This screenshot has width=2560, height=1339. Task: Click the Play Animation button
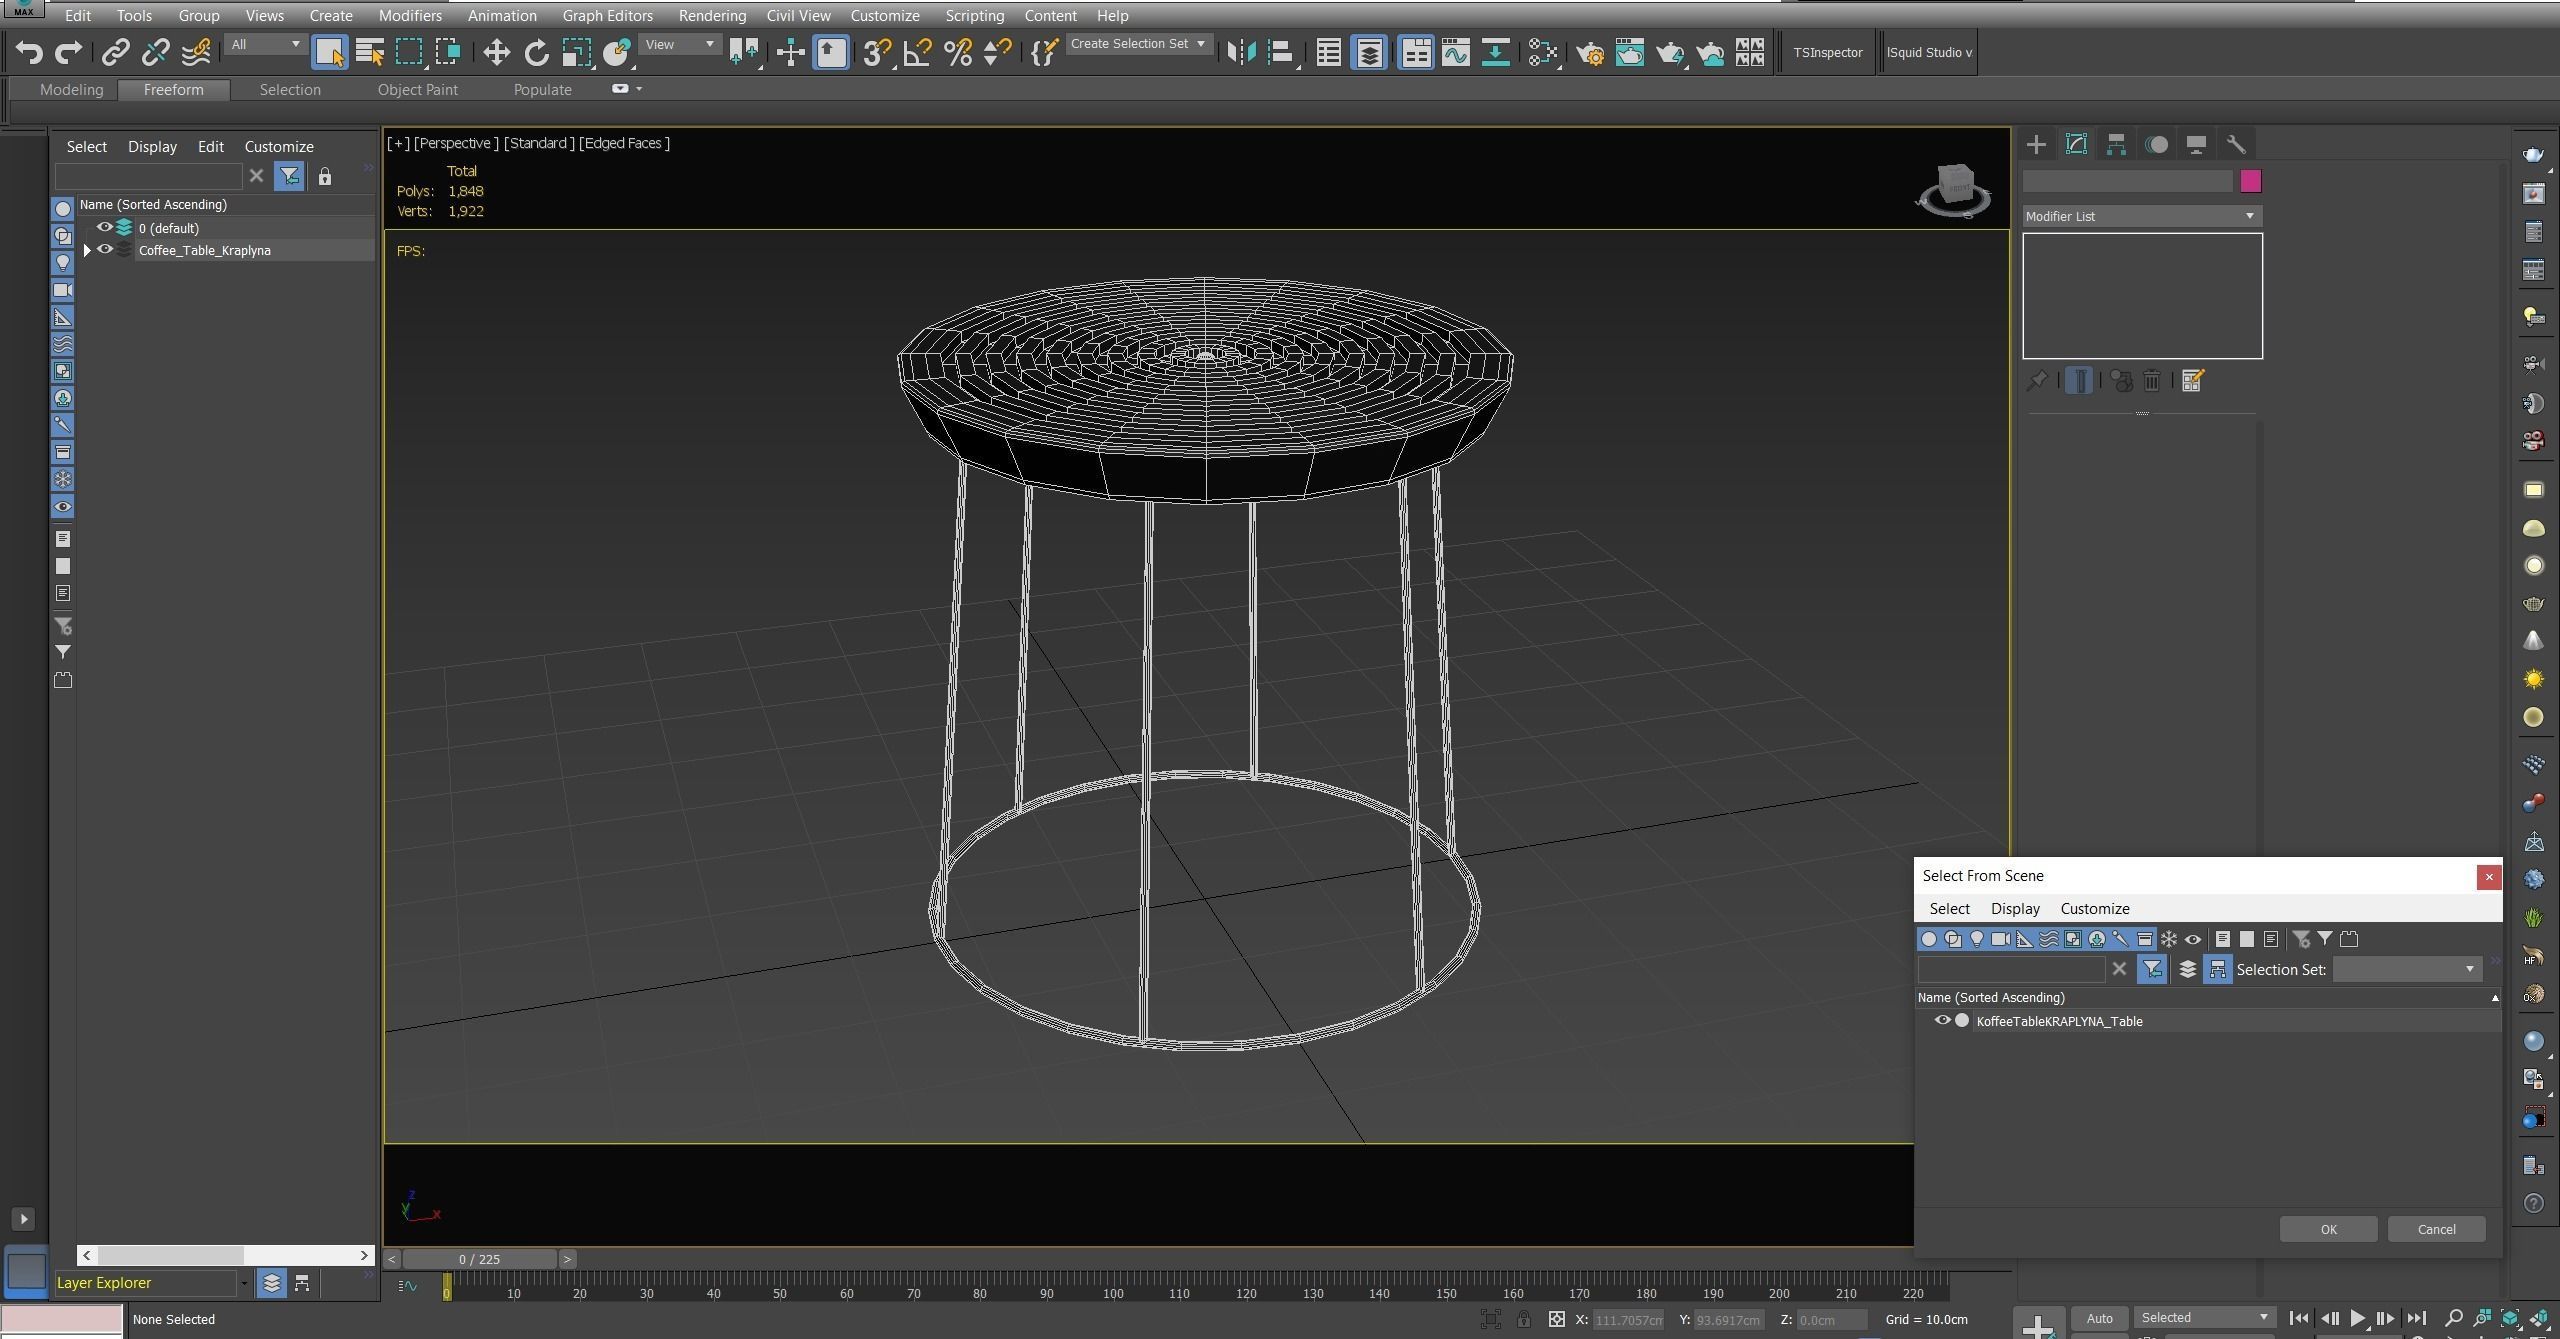coord(2357,1318)
